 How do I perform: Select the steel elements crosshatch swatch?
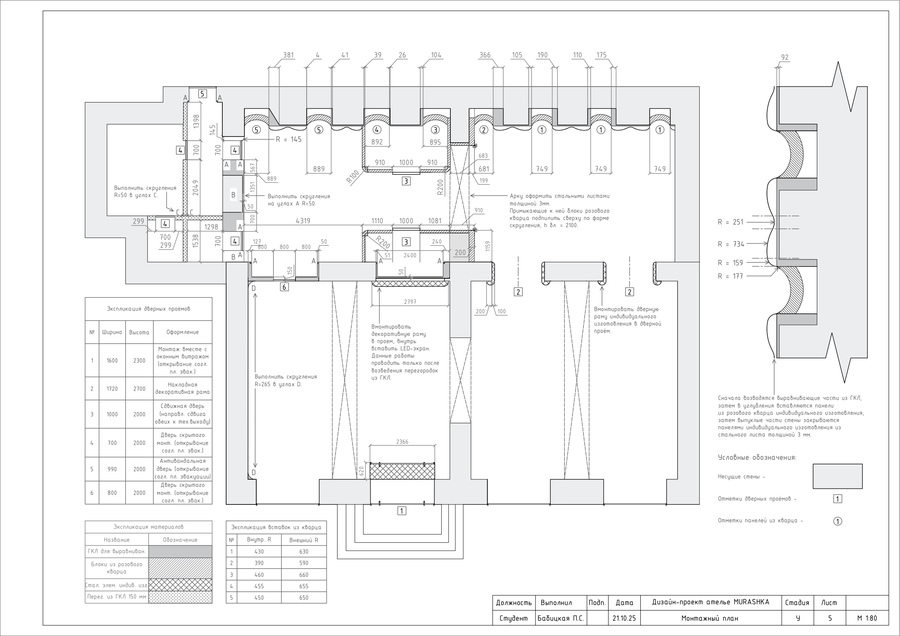click(180, 584)
